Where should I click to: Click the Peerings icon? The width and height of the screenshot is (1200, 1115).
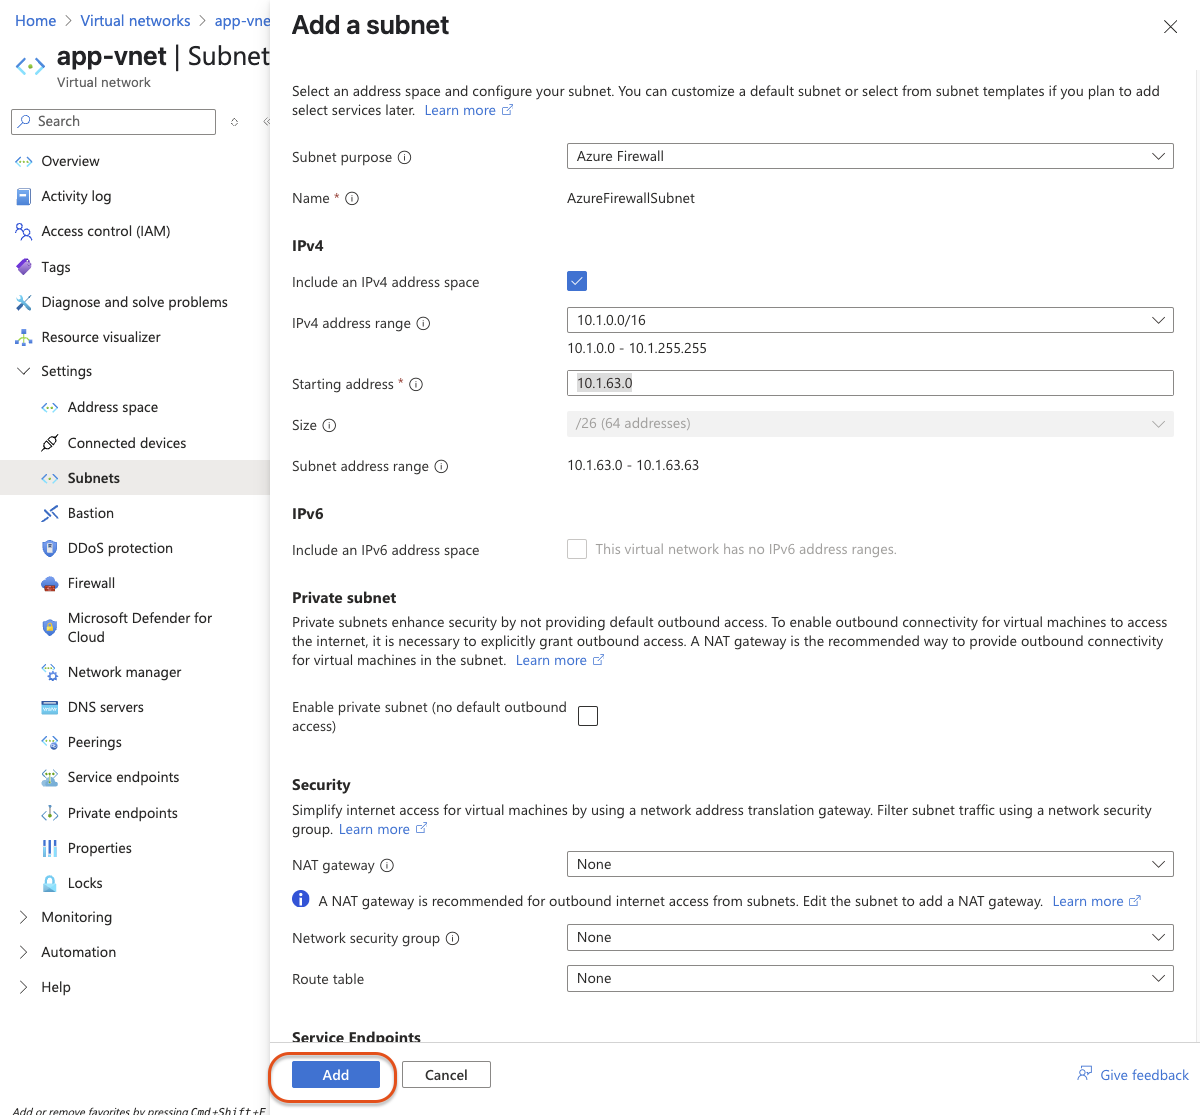point(49,742)
